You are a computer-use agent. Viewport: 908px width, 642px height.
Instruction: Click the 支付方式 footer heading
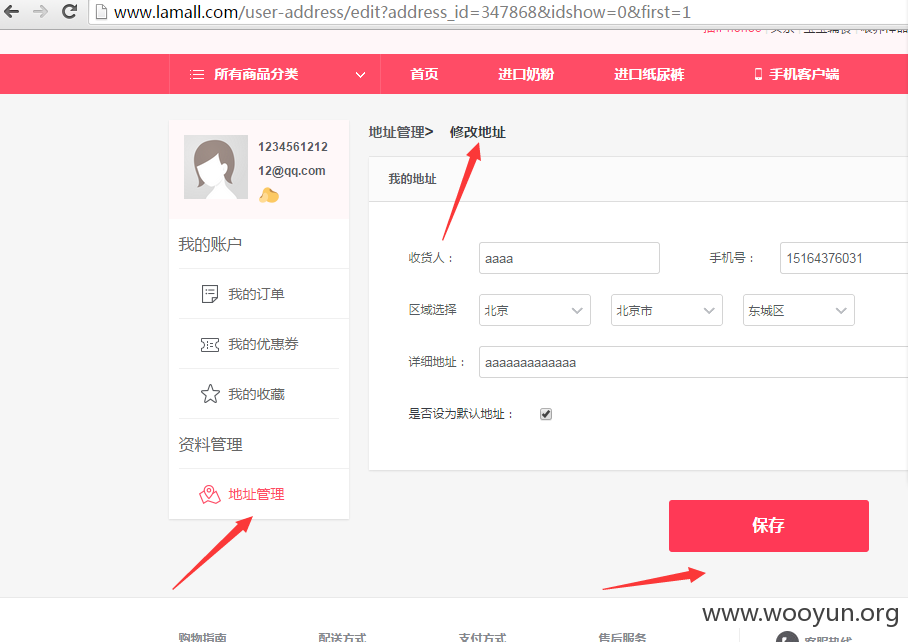click(x=482, y=637)
